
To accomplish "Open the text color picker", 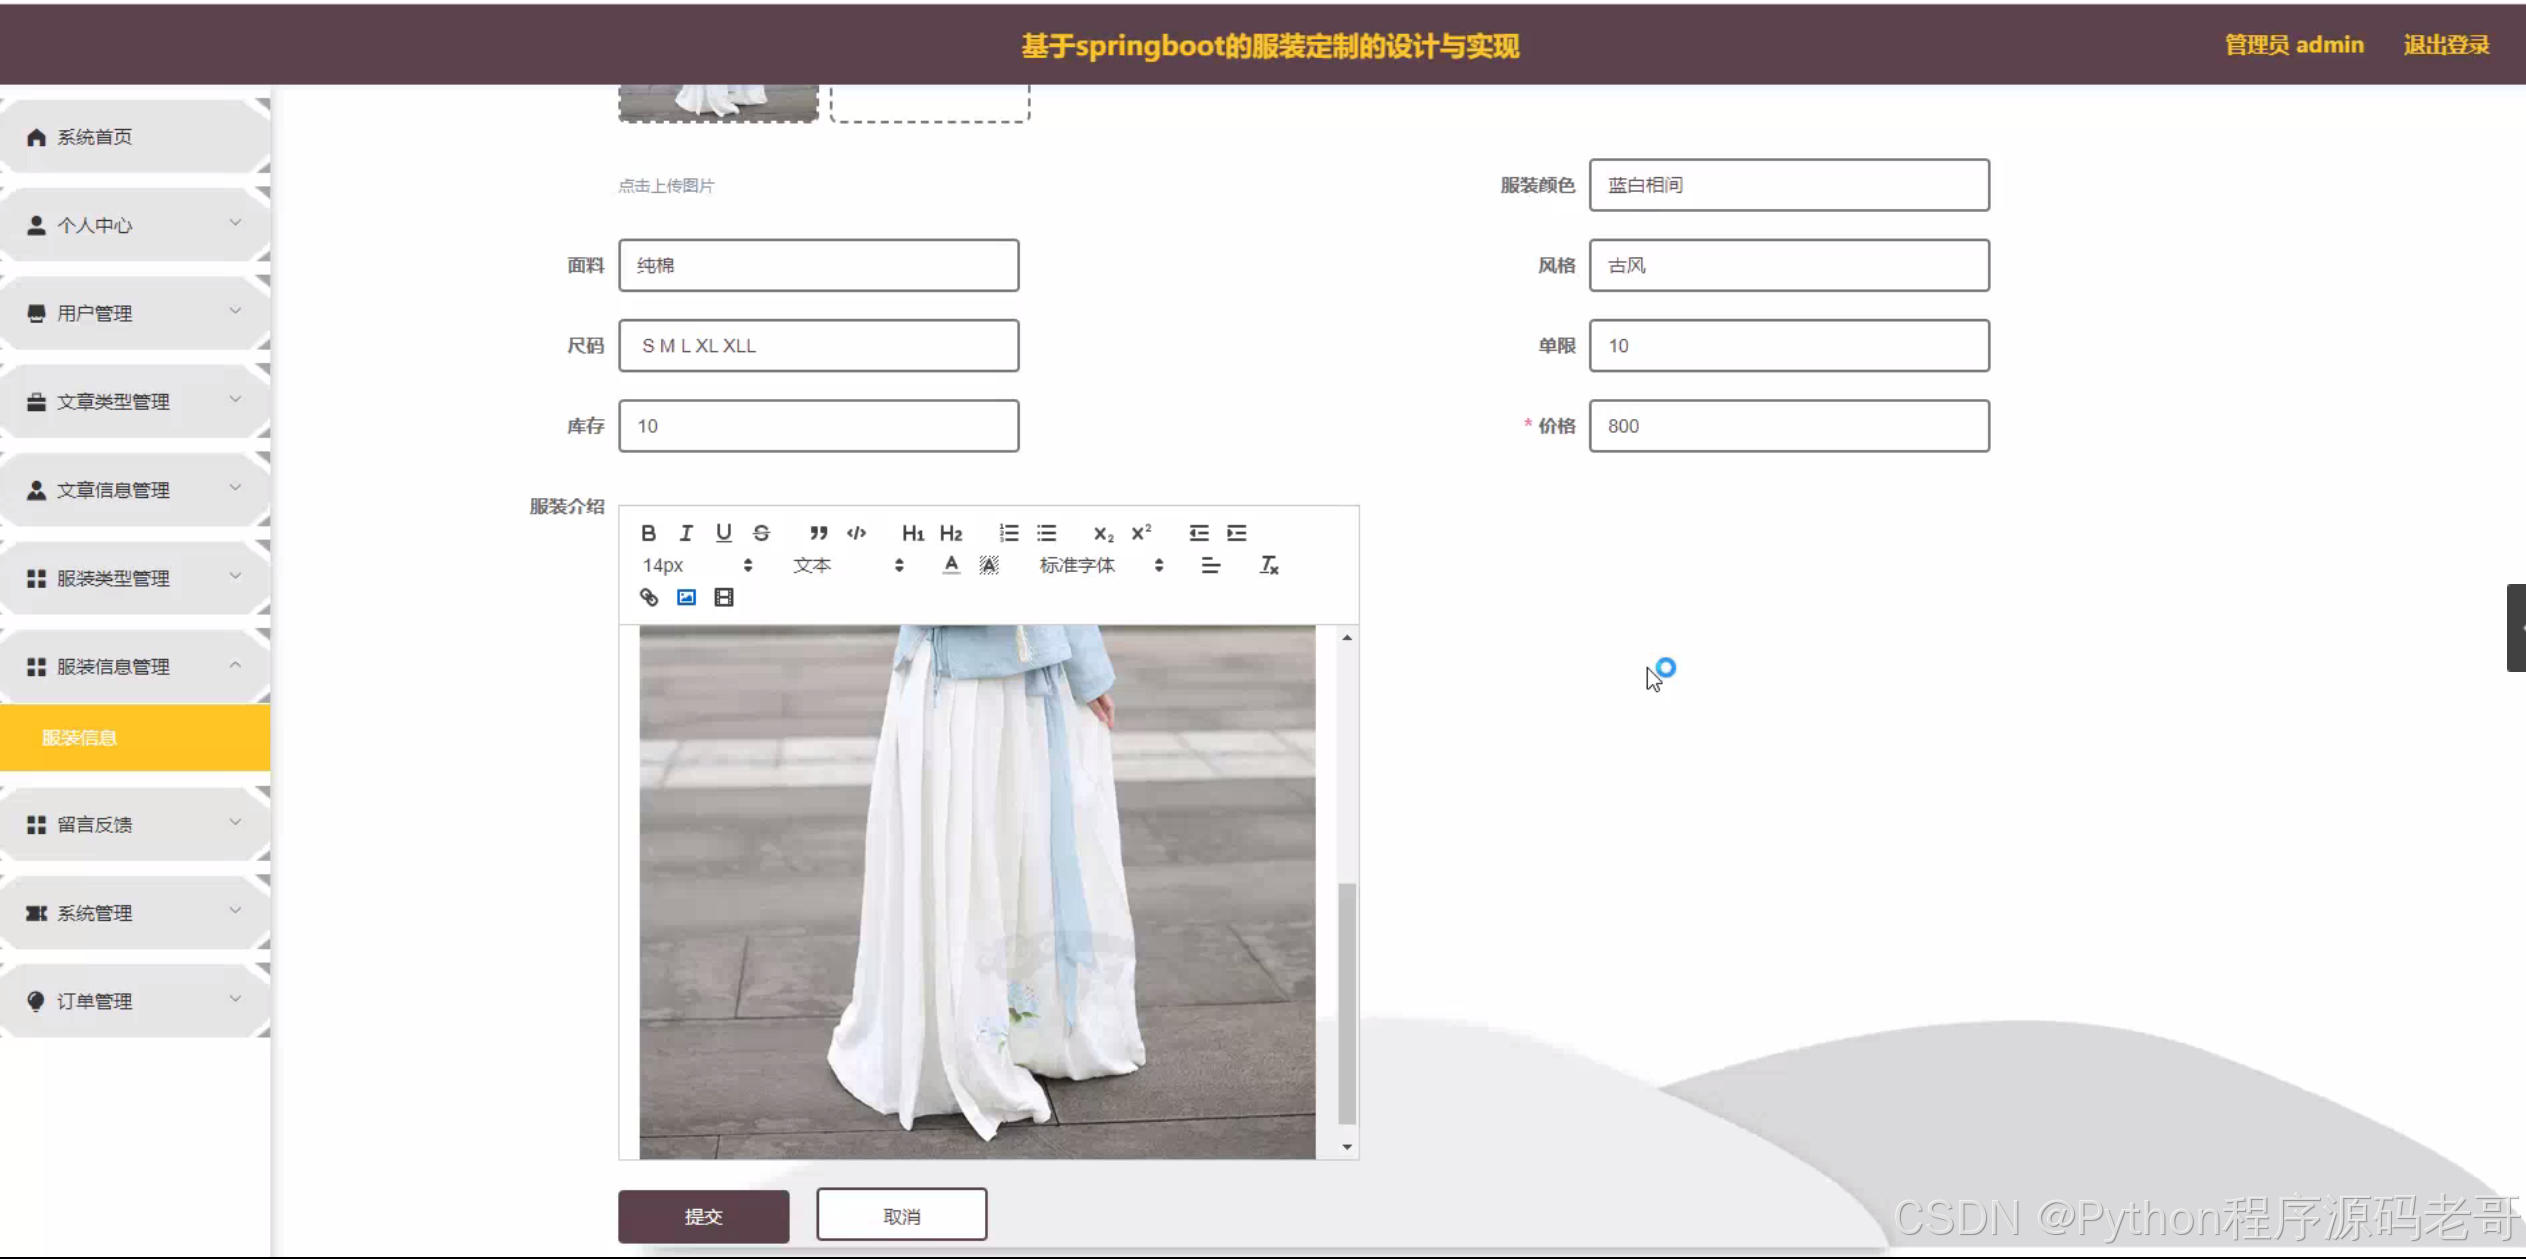I will (x=951, y=565).
